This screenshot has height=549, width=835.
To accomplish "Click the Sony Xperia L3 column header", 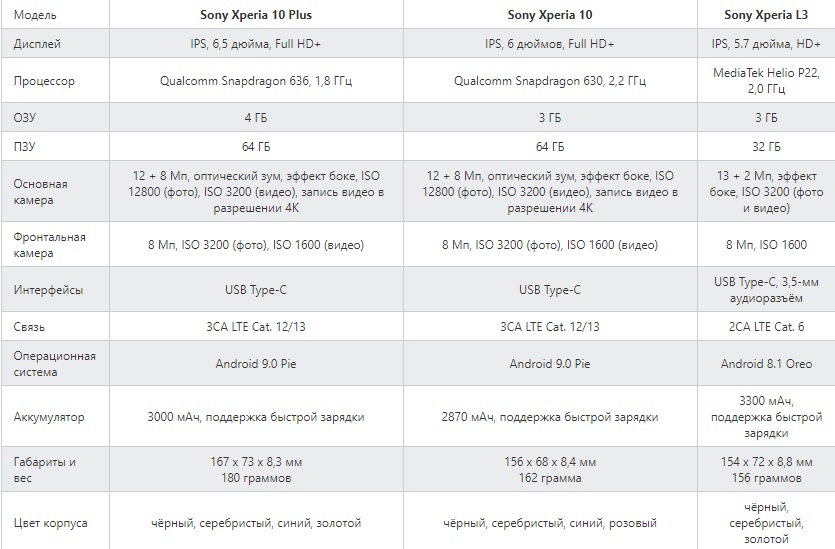I will coord(766,15).
